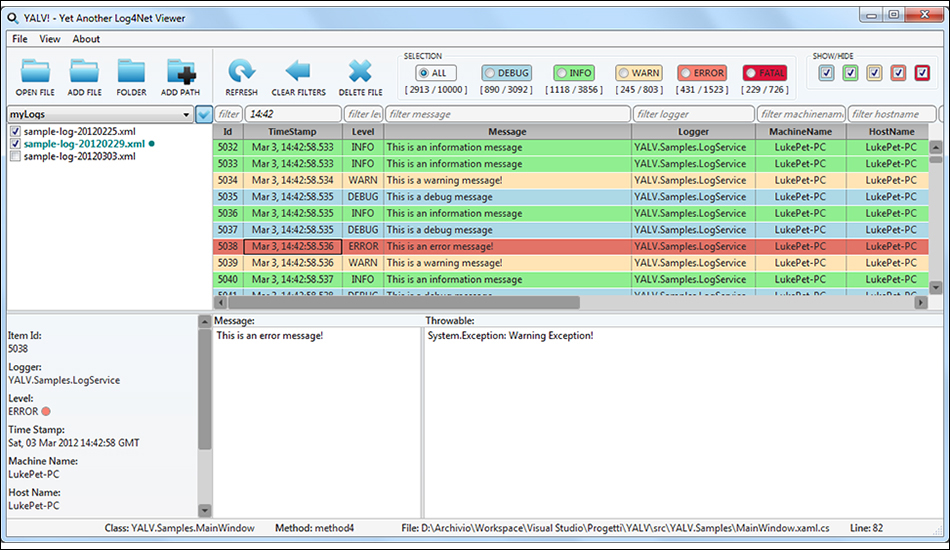Click the green dot beside sample-log-20120229.xml
The height and width of the screenshot is (550, 950).
point(151,144)
